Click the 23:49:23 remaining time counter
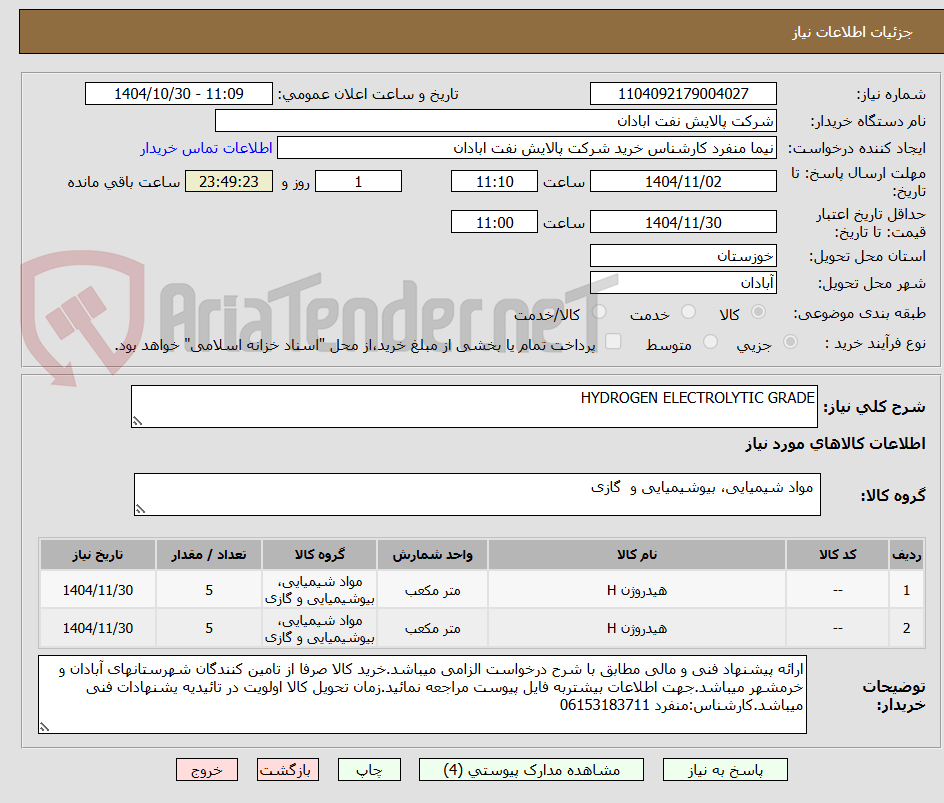Viewport: 944px width, 803px height. pos(228,181)
